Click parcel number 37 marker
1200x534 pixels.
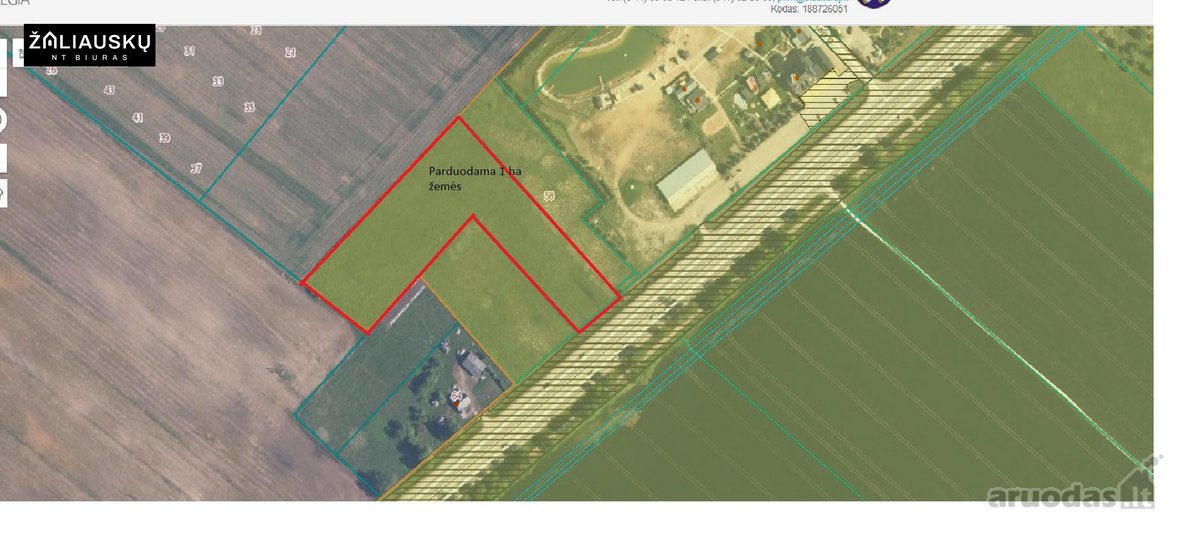196,169
